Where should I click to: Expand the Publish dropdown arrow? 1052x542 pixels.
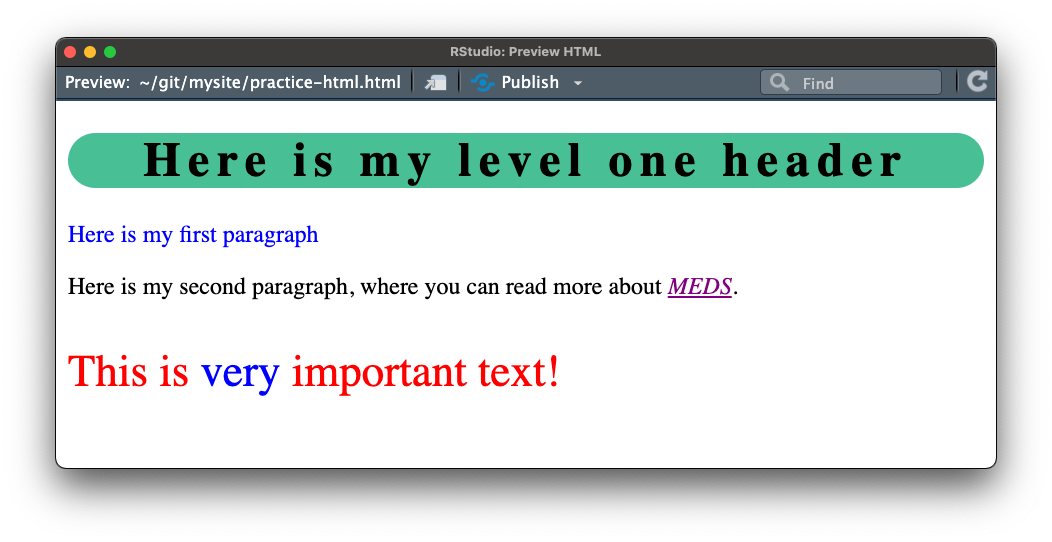[x=578, y=83]
